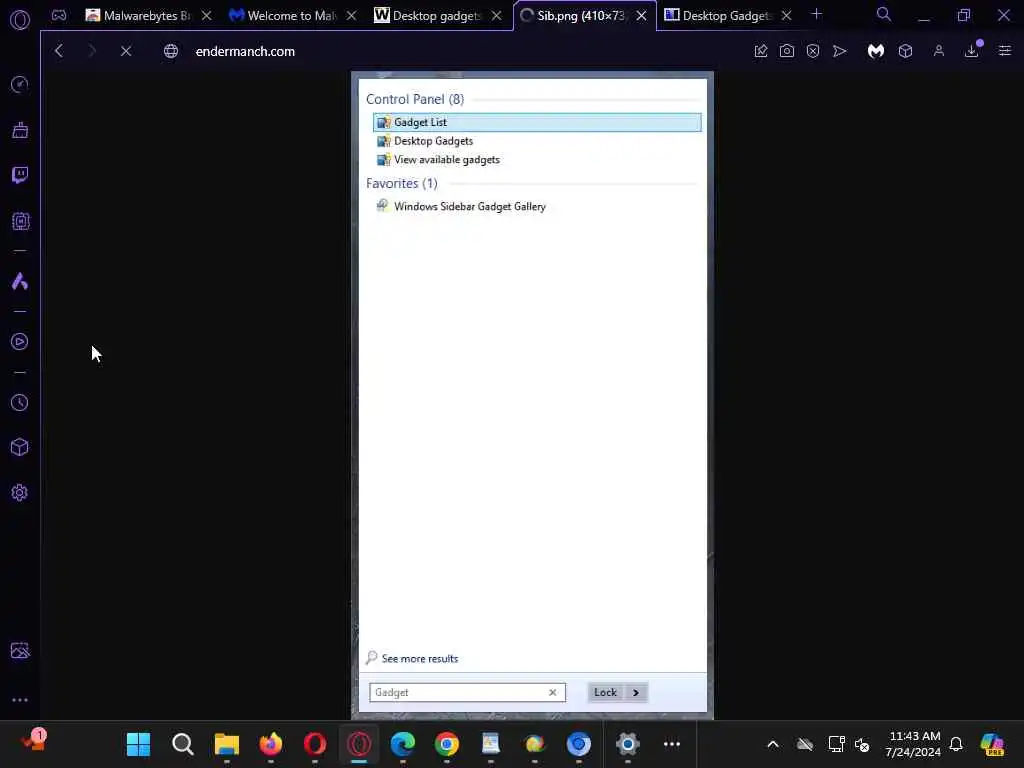Open notifications bell icon

click(956, 744)
